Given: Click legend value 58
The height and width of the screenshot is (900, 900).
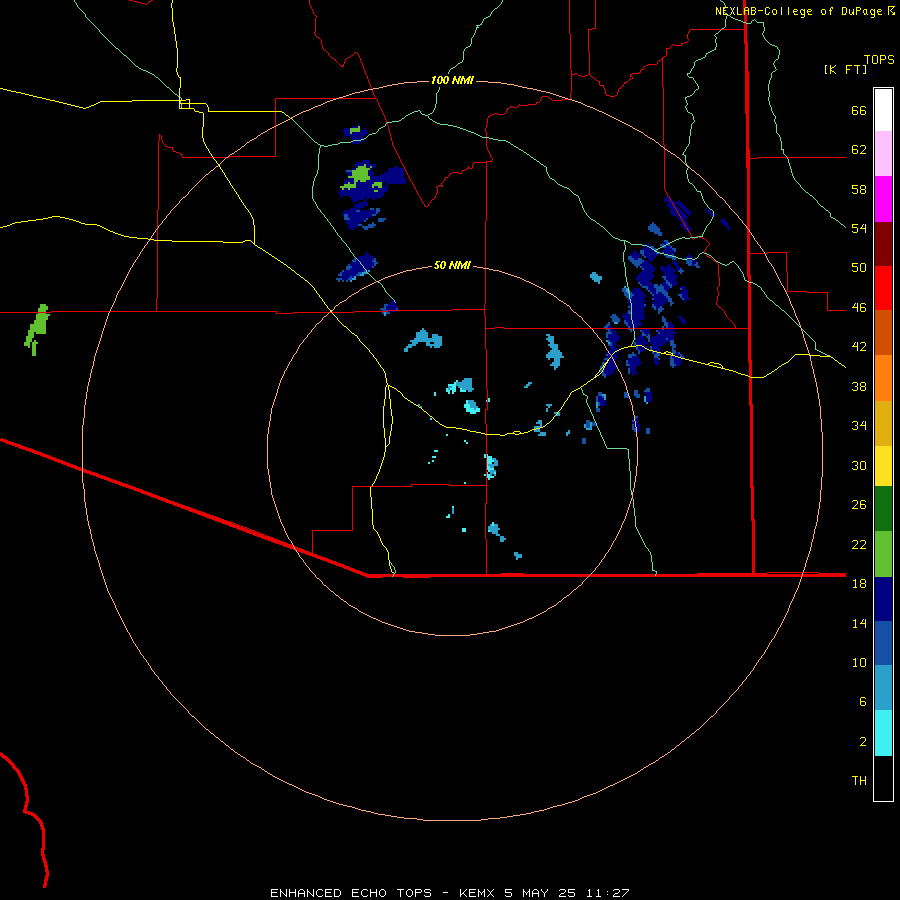Looking at the screenshot, I should pos(859,189).
